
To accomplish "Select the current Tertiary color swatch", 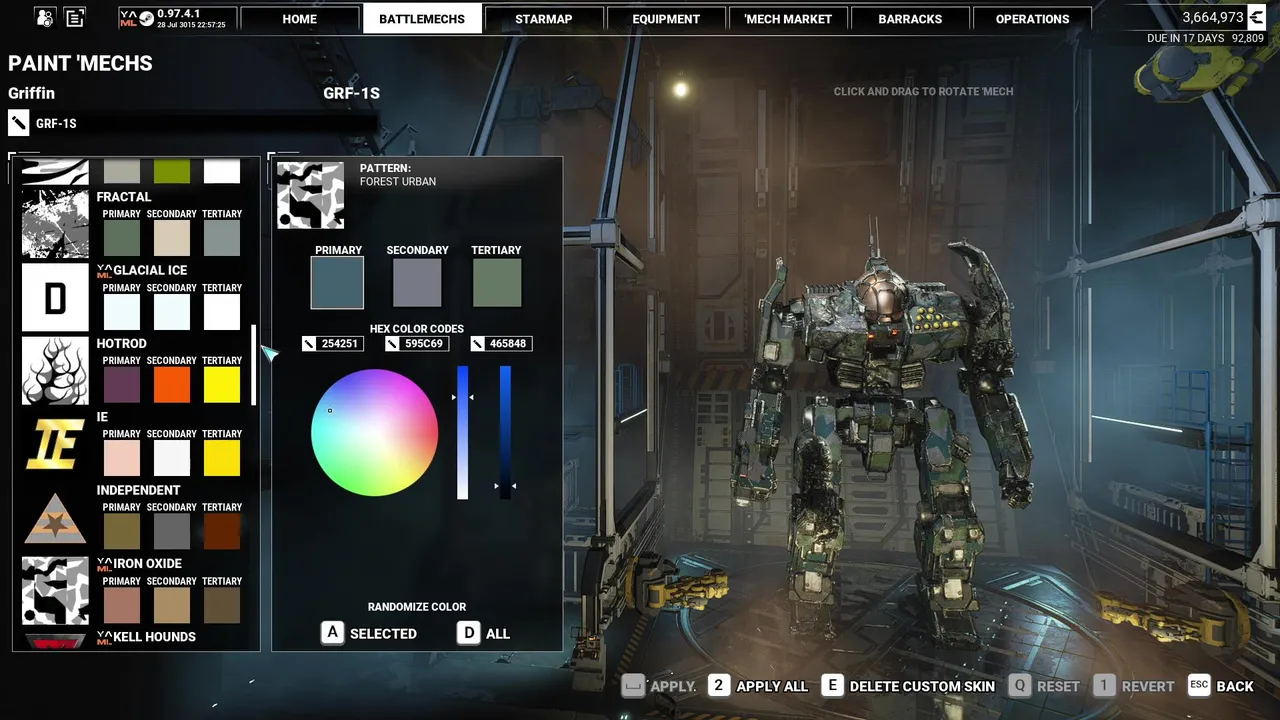I will click(x=497, y=282).
